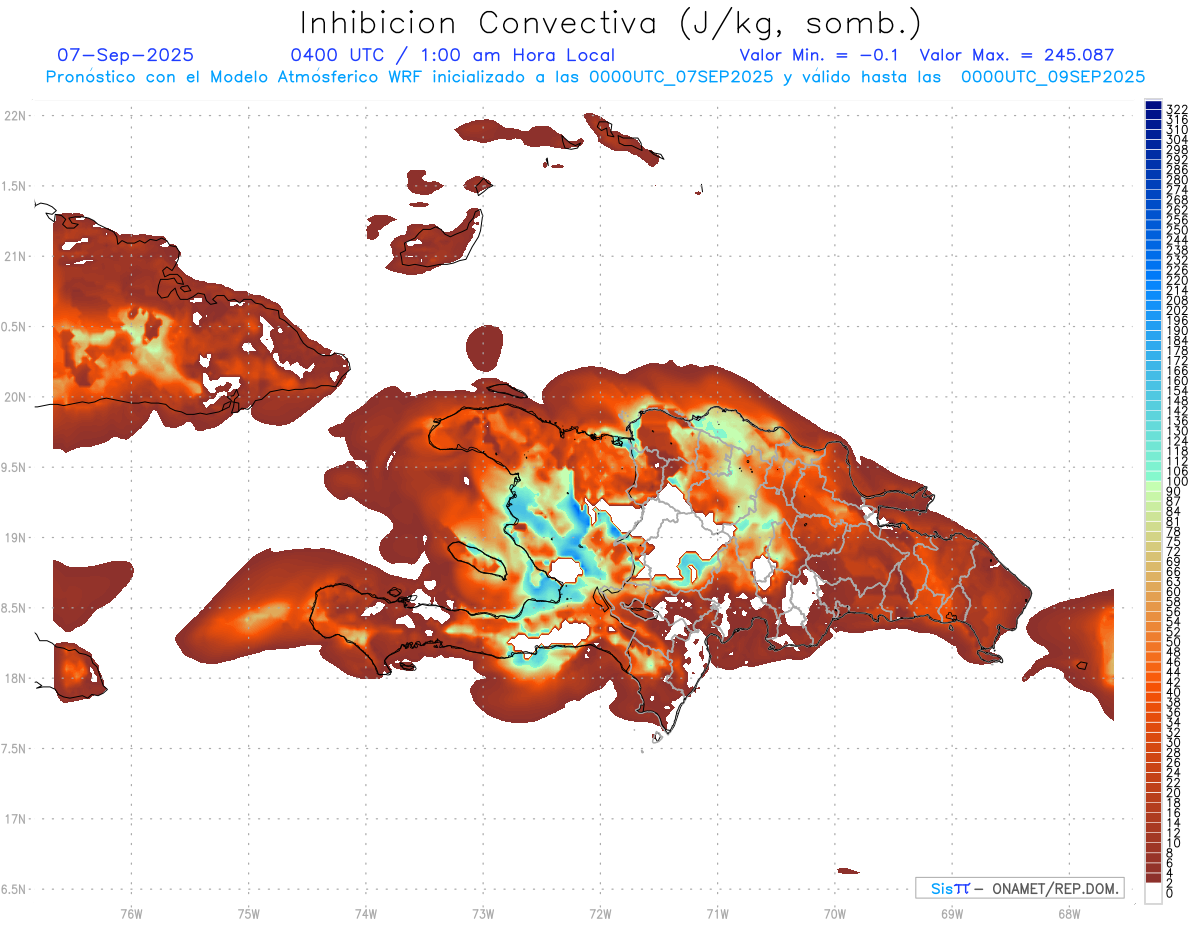
Task: Click the '0' value below the color scale
Action: pos(1170,892)
